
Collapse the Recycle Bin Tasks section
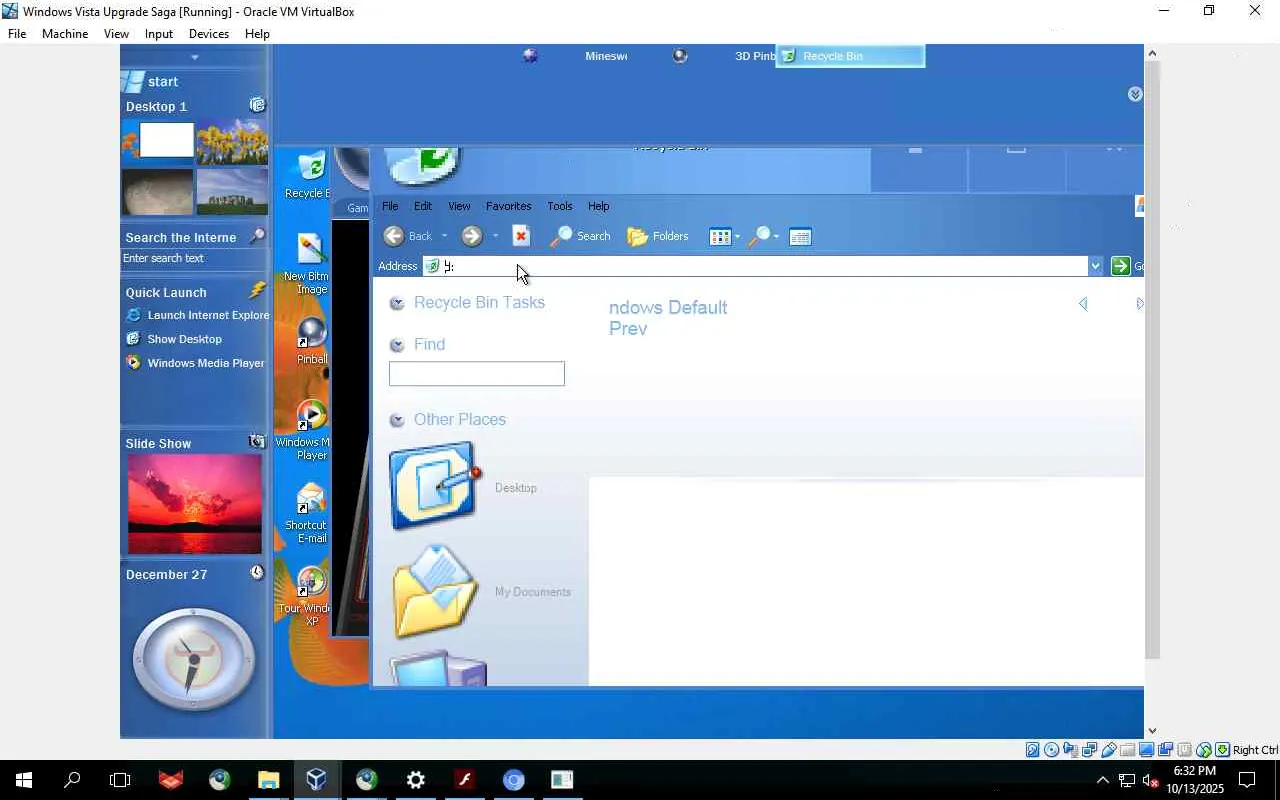[397, 303]
